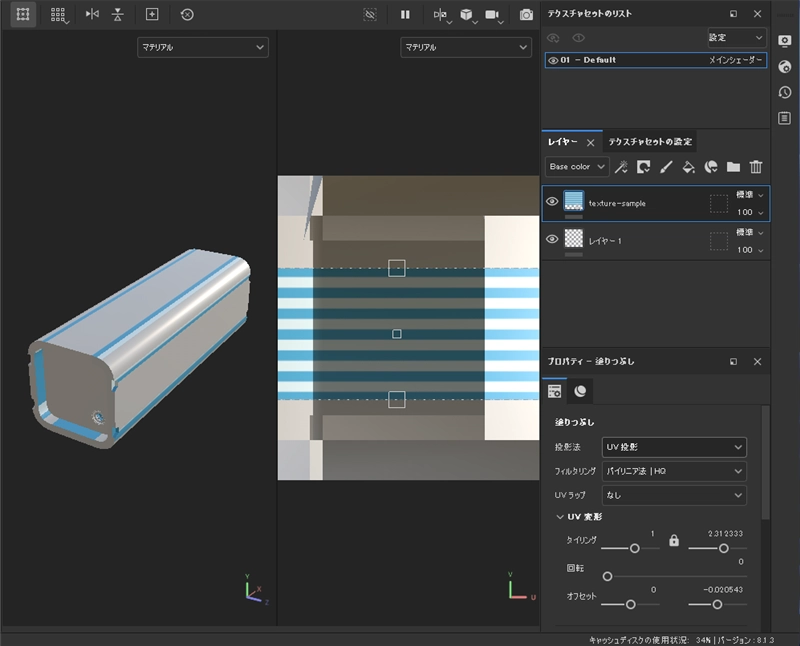
Task: Click the fill properties tab icon
Action: tap(554, 391)
